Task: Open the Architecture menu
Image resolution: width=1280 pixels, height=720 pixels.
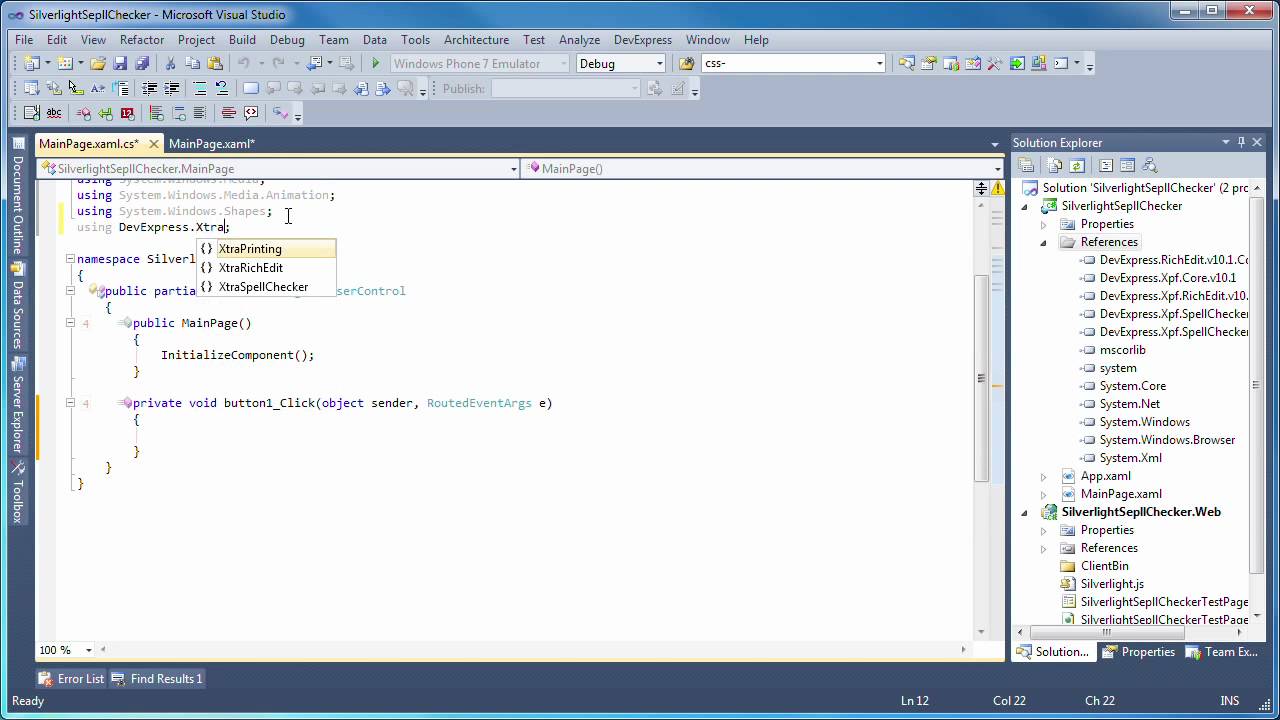Action: coord(476,40)
